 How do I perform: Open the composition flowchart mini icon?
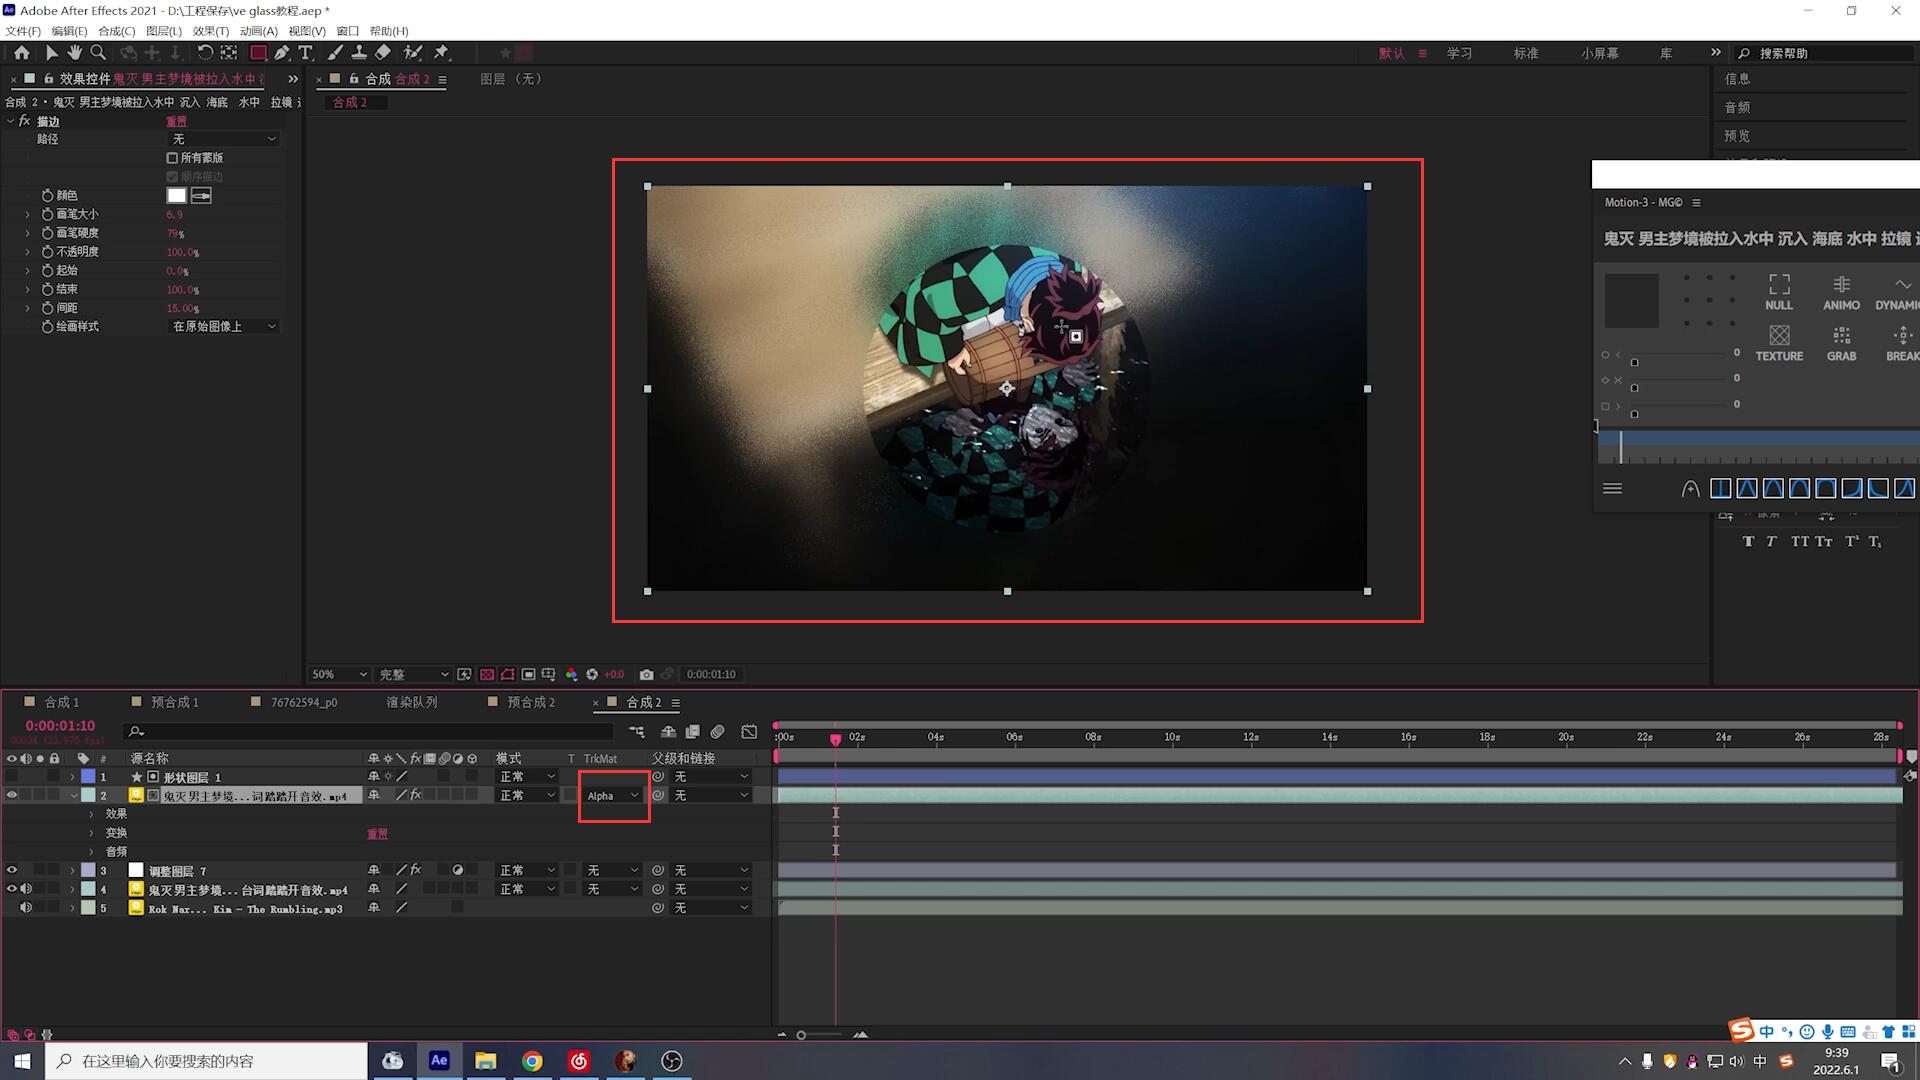[x=636, y=733]
